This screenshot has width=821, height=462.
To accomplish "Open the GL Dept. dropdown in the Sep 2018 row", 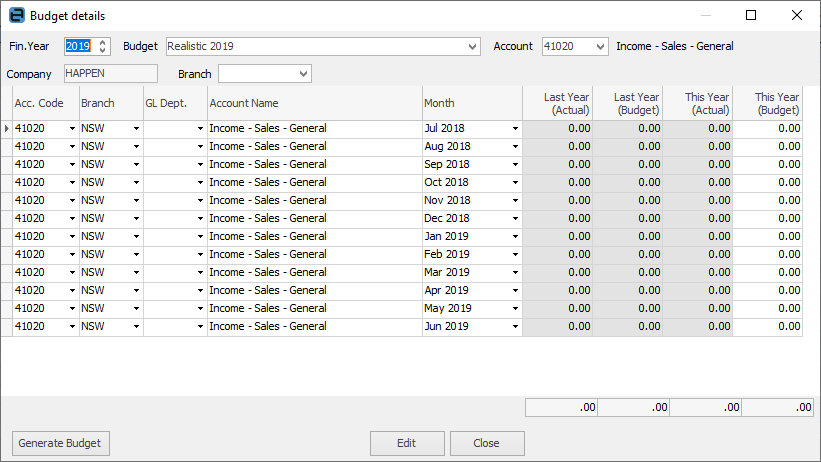I will click(x=200, y=165).
